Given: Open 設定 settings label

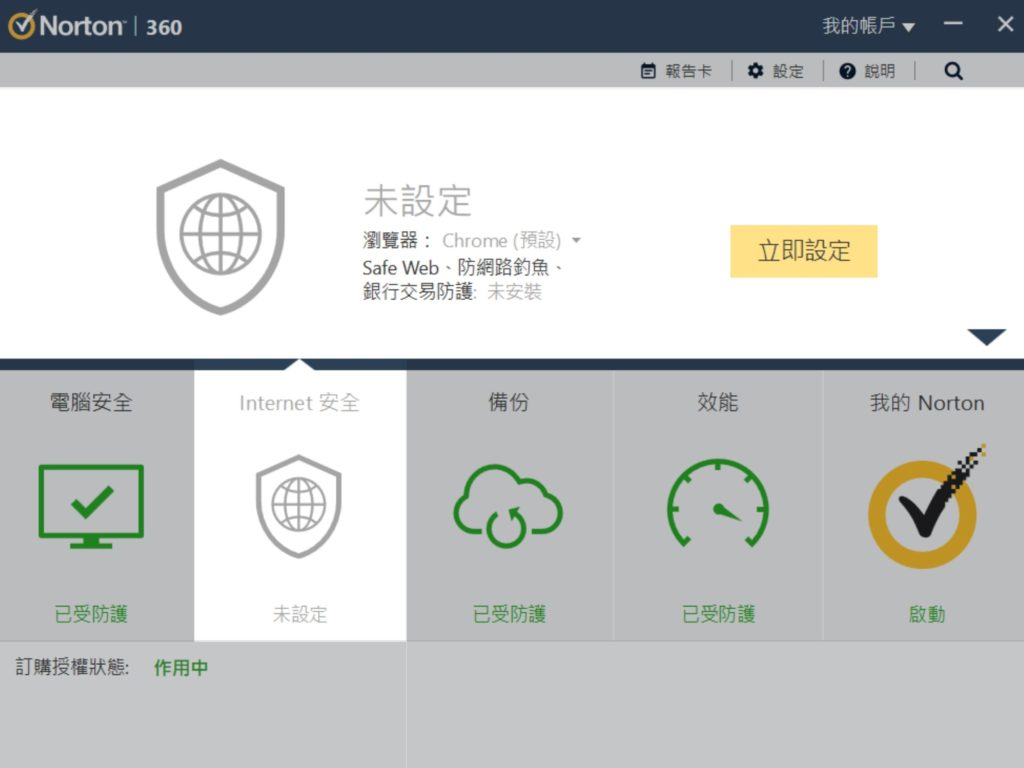Looking at the screenshot, I should click(x=788, y=71).
